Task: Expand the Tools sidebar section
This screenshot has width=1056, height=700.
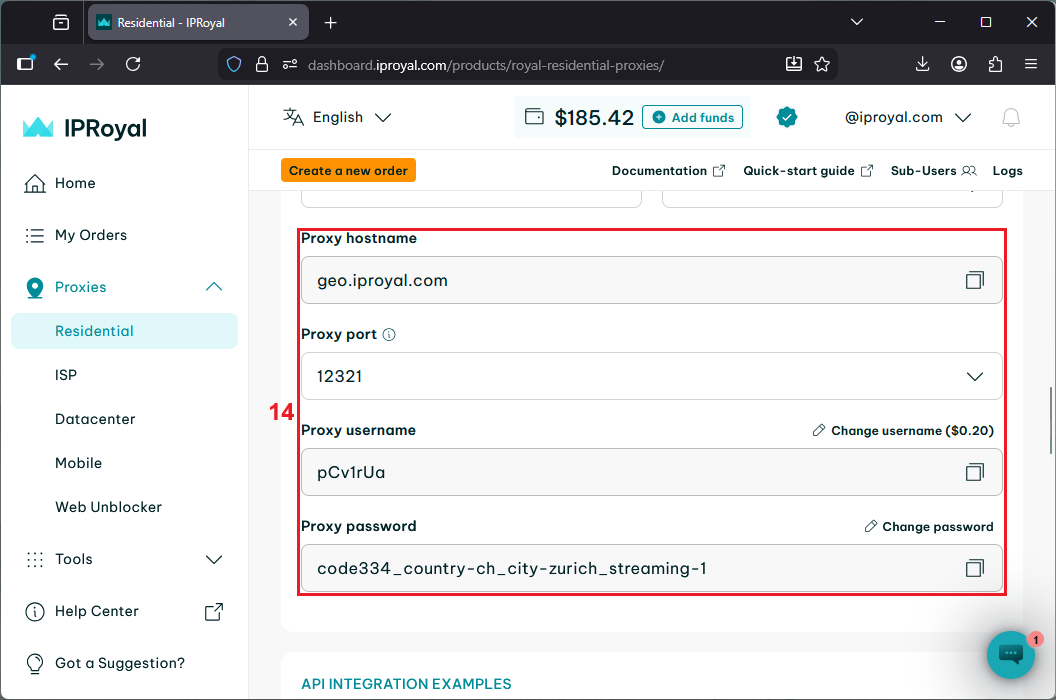Action: [213, 559]
